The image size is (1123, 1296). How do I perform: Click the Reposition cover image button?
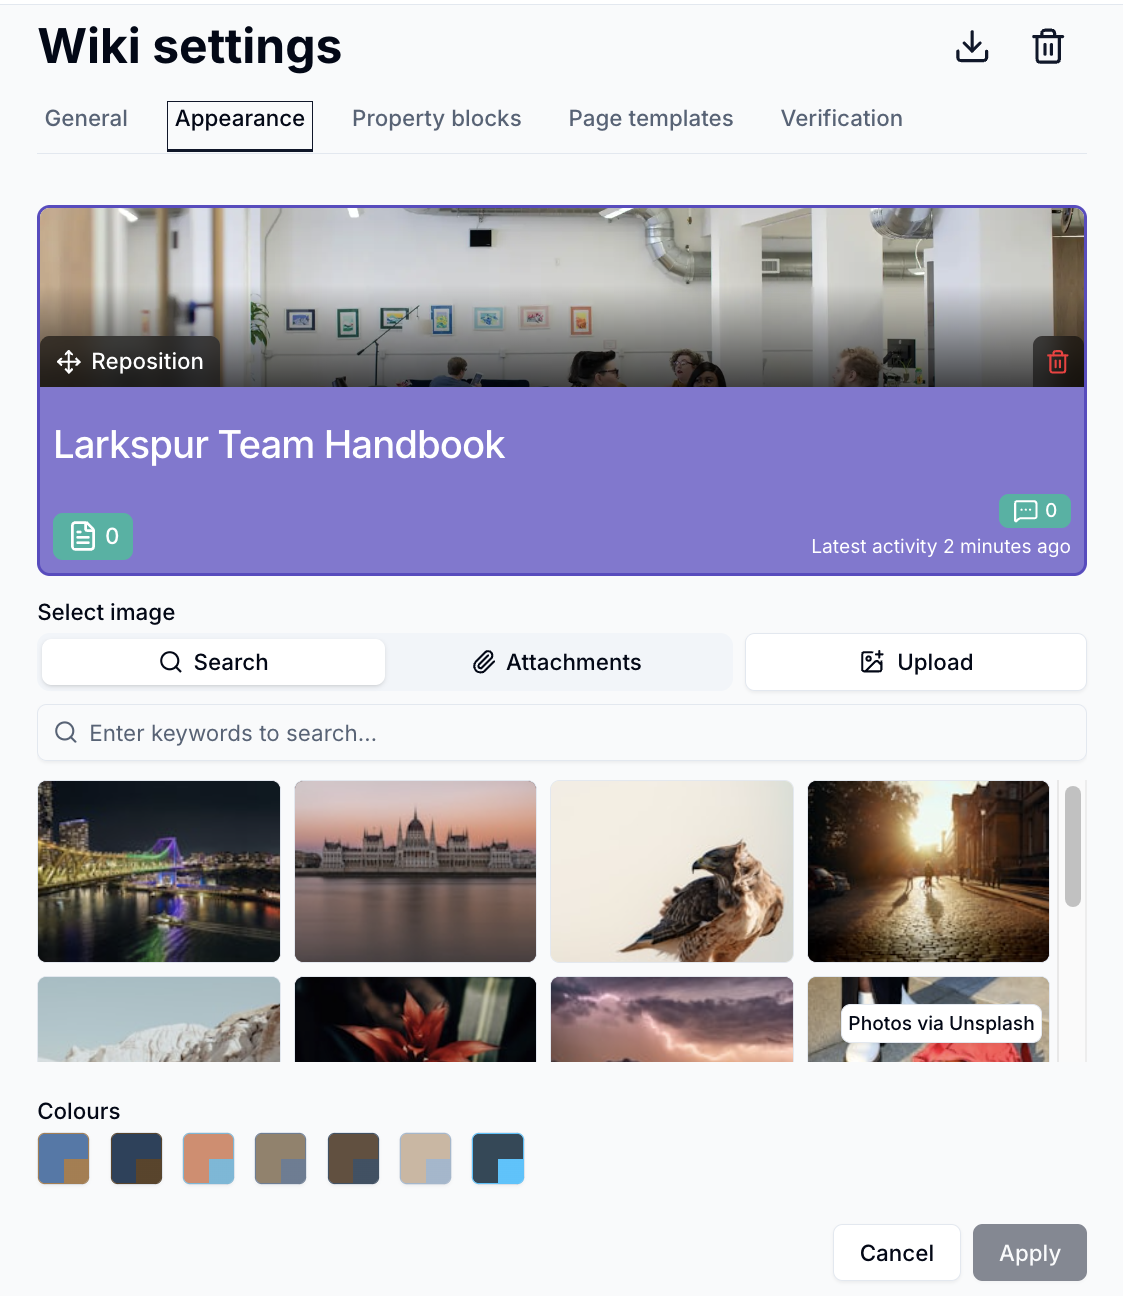coord(130,362)
